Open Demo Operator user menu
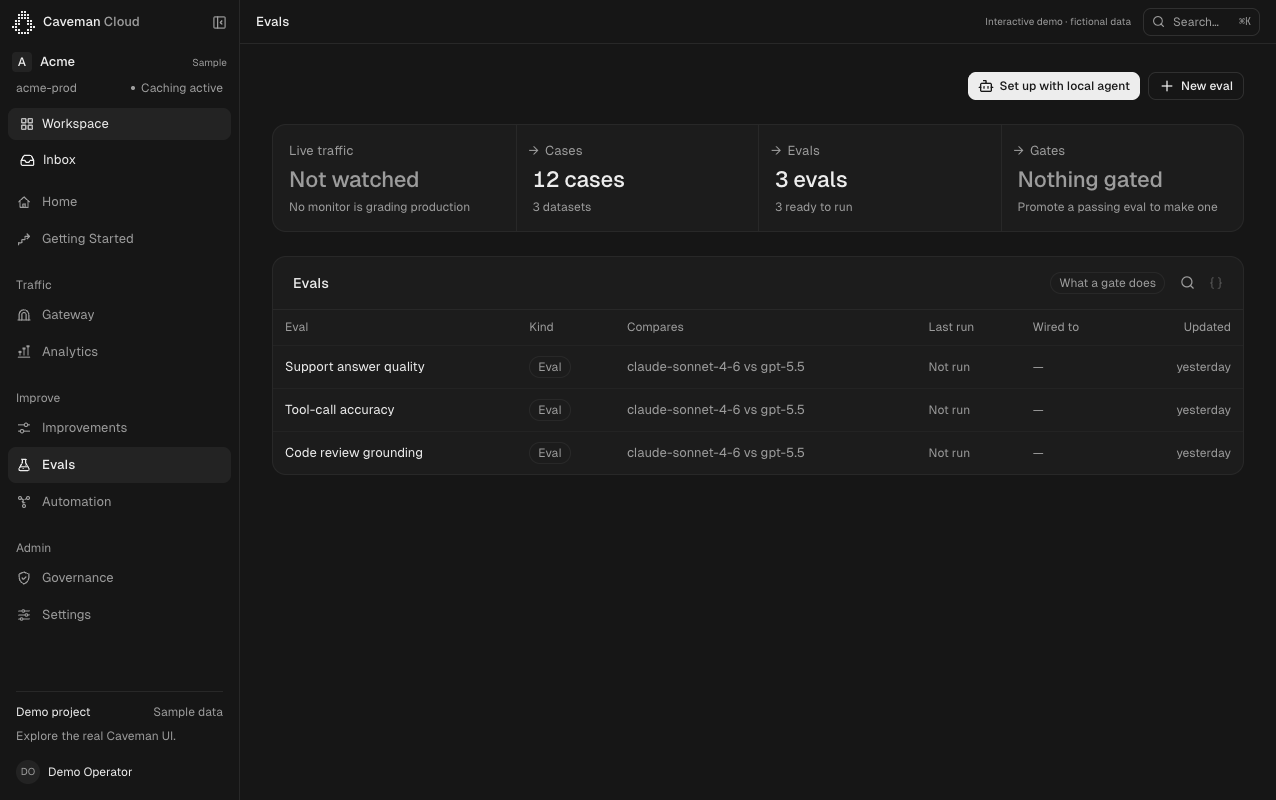The width and height of the screenshot is (1276, 800). coord(119,772)
